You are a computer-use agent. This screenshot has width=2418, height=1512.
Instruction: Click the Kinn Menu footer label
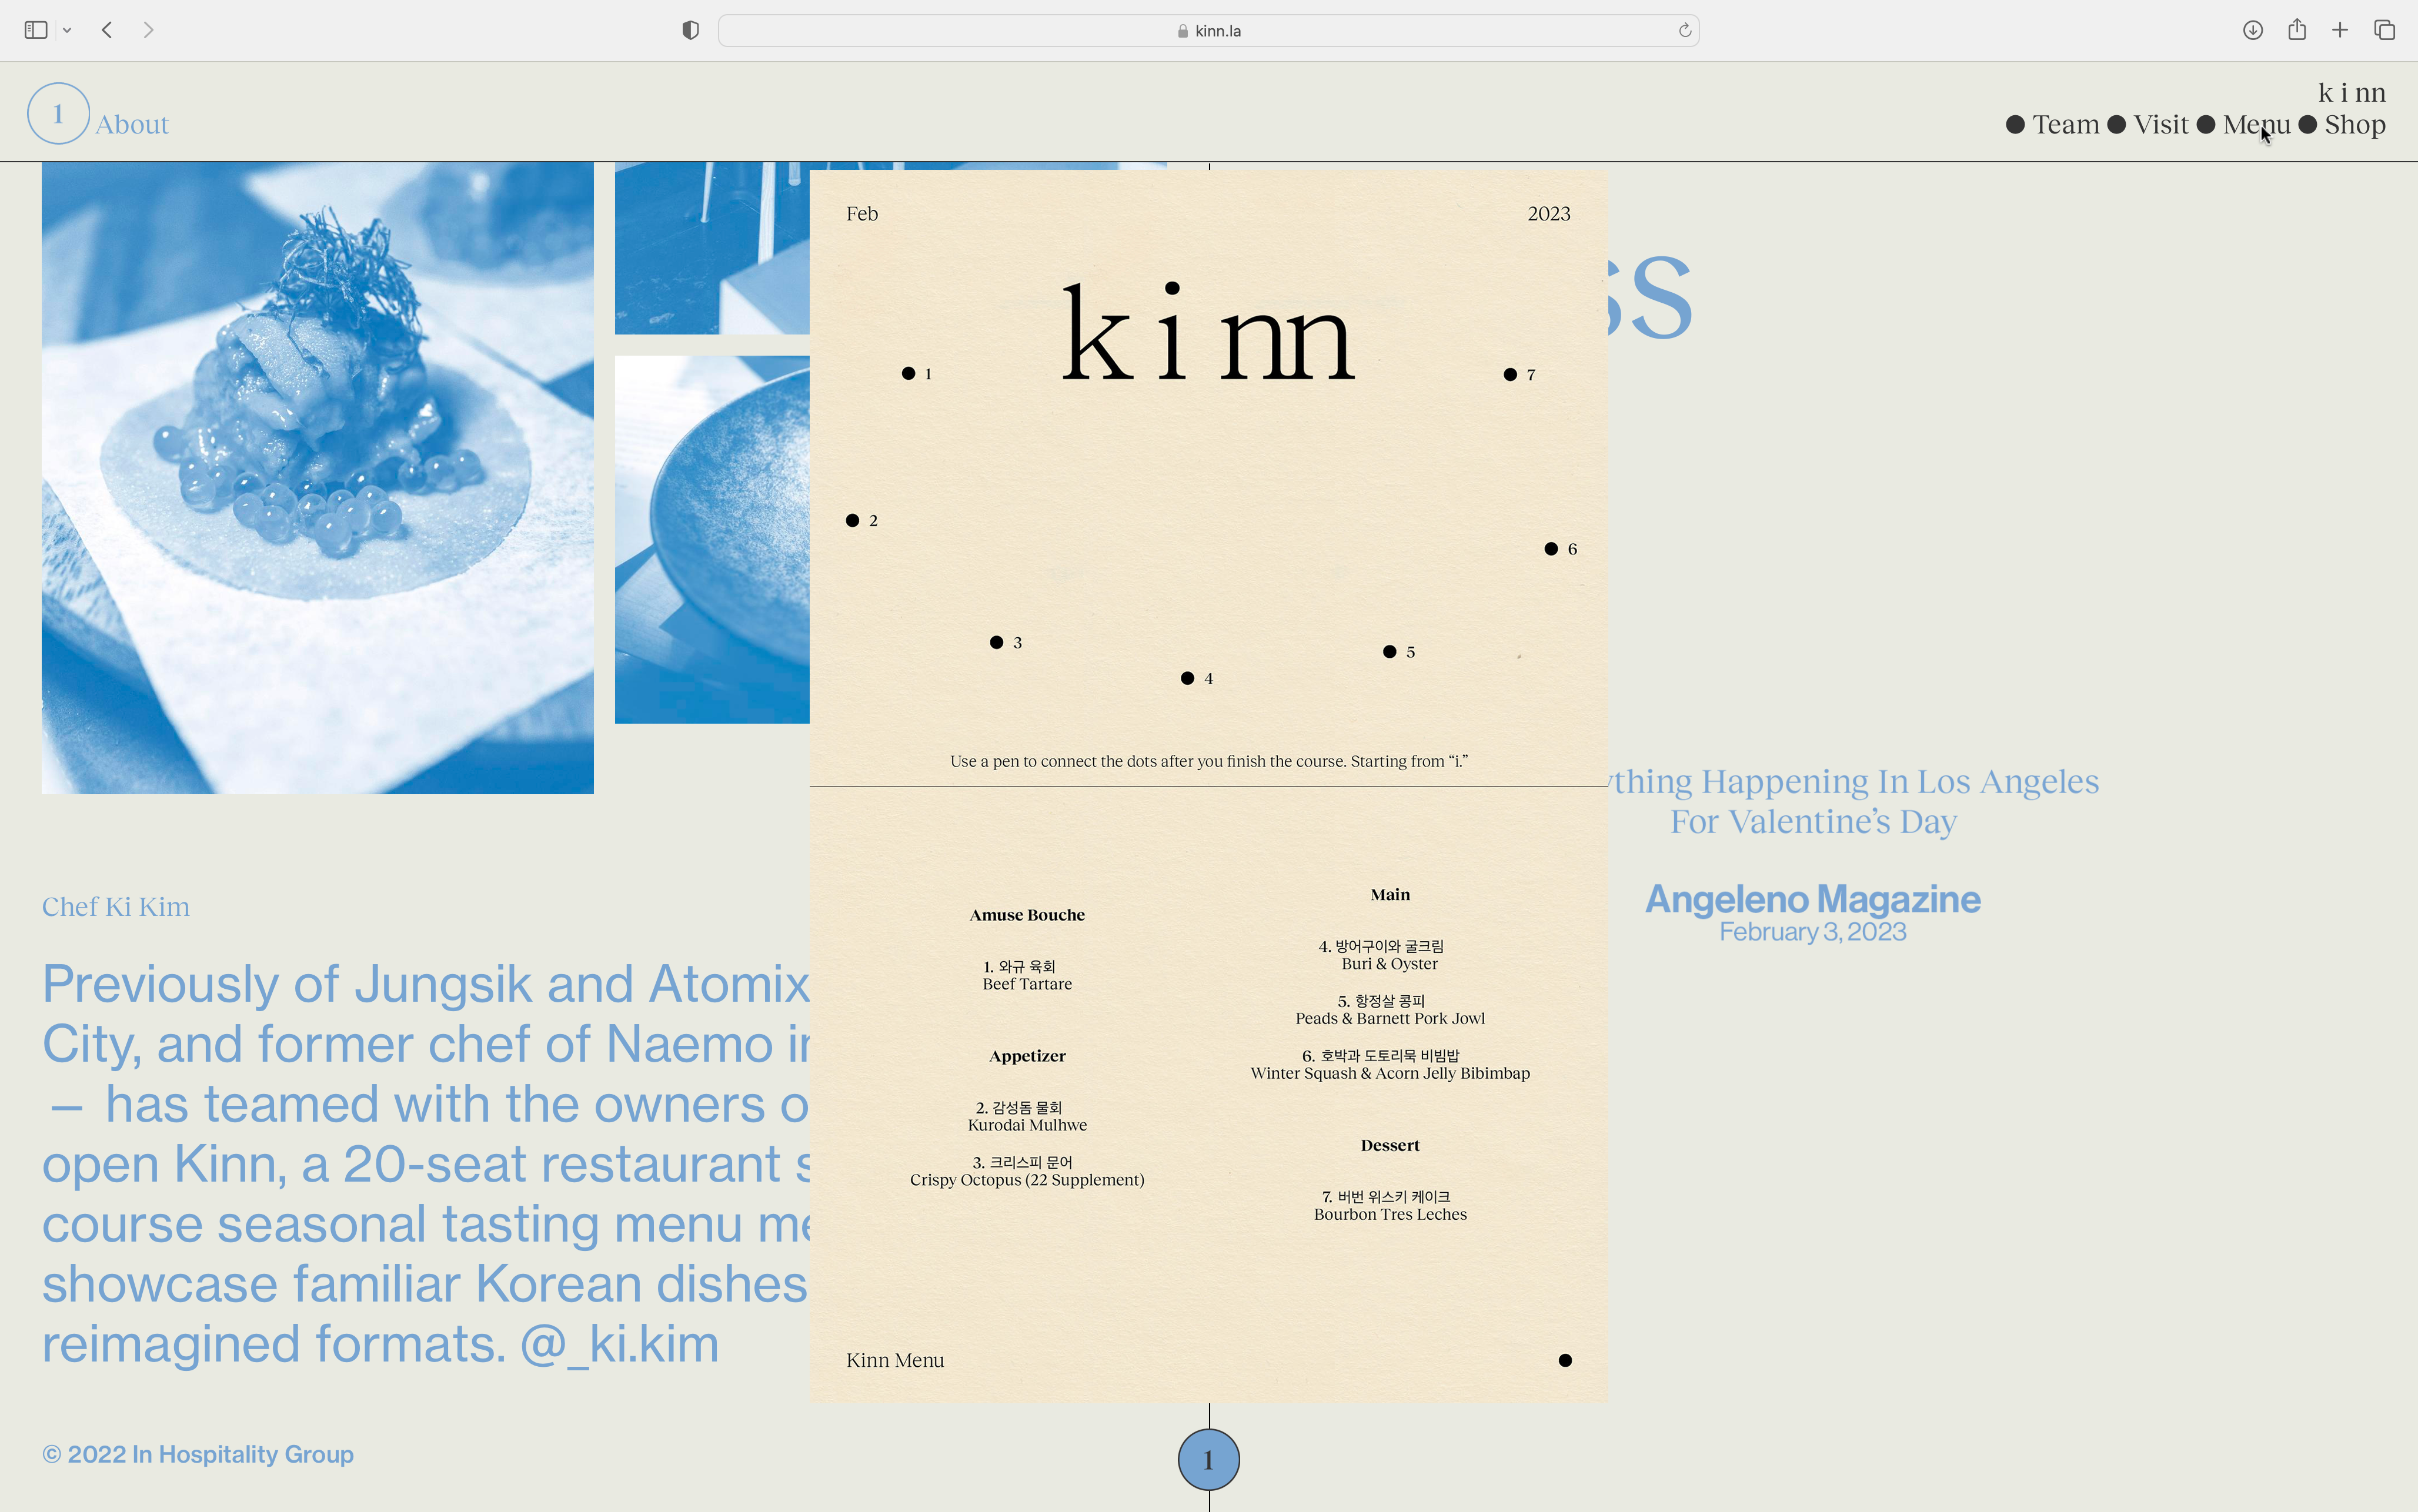[x=895, y=1360]
